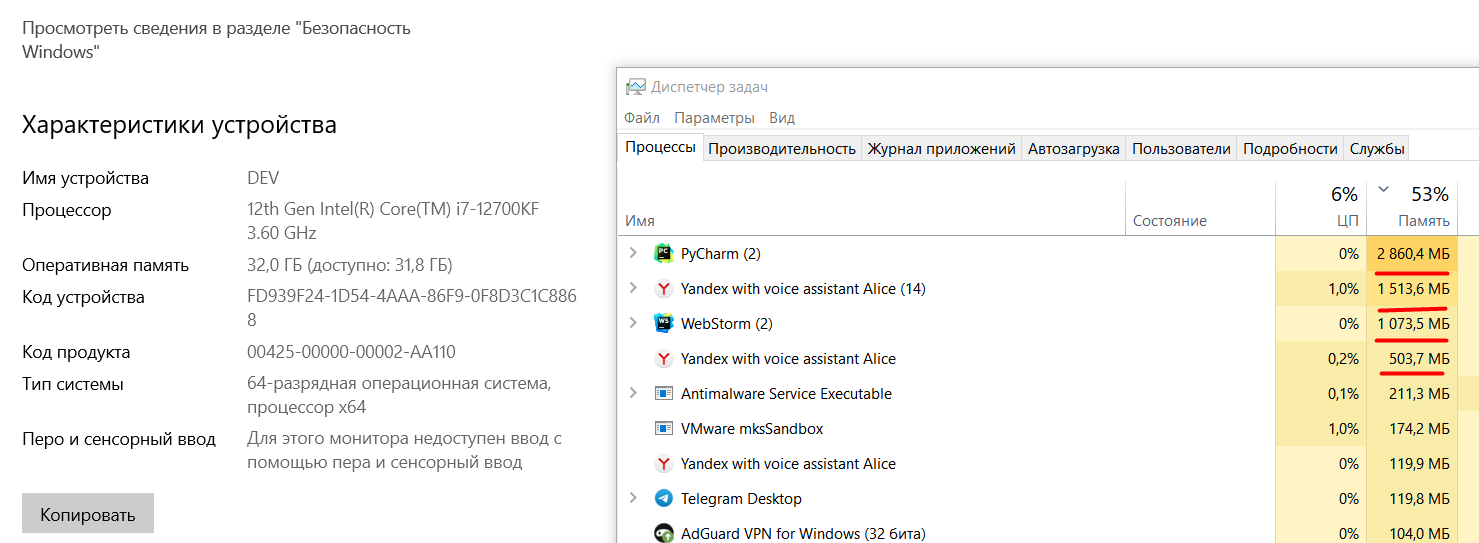Sort by the Состояние column header
Image resolution: width=1479 pixels, height=543 pixels.
coord(1169,221)
